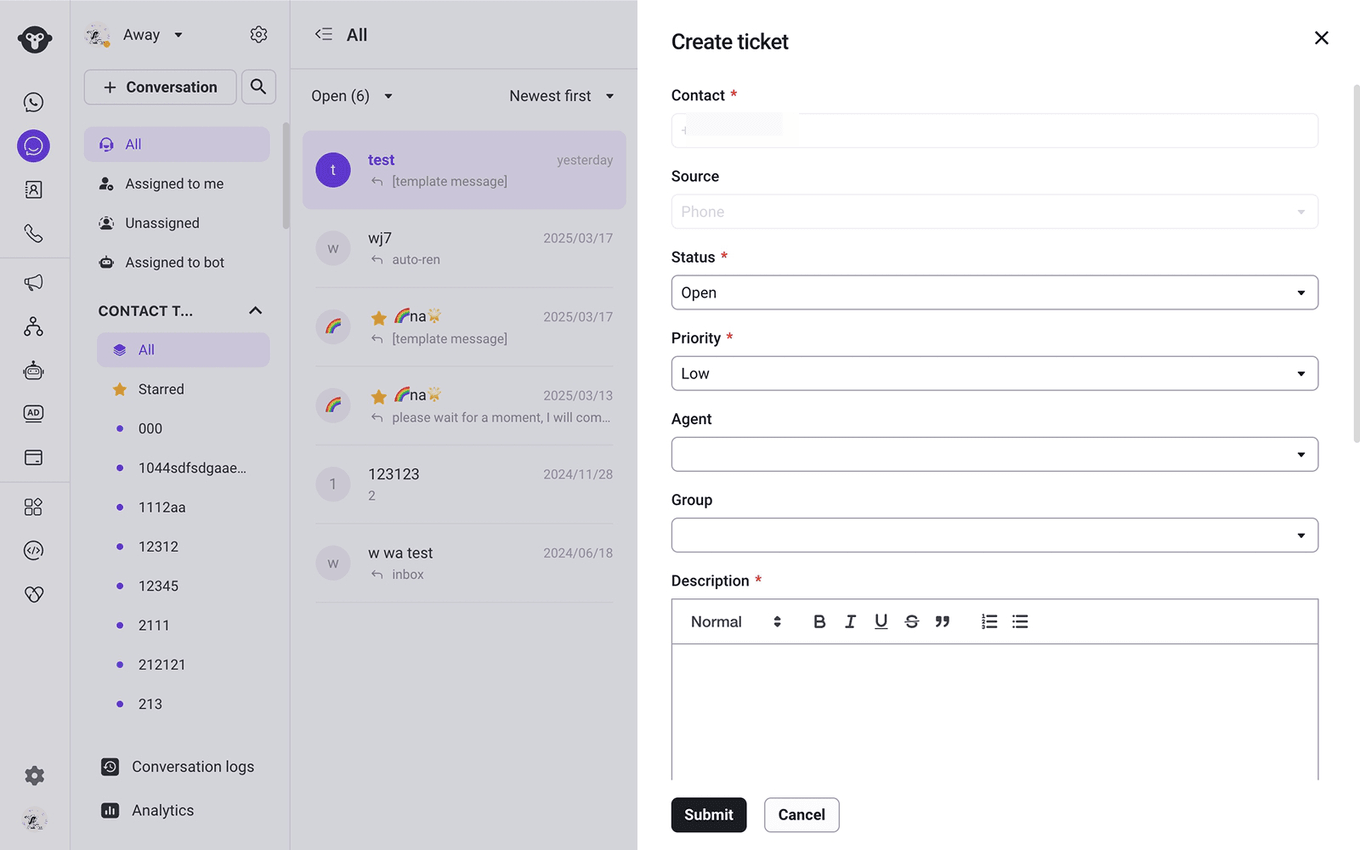
Task: Select the Starred contact tag
Action: pos(183,389)
